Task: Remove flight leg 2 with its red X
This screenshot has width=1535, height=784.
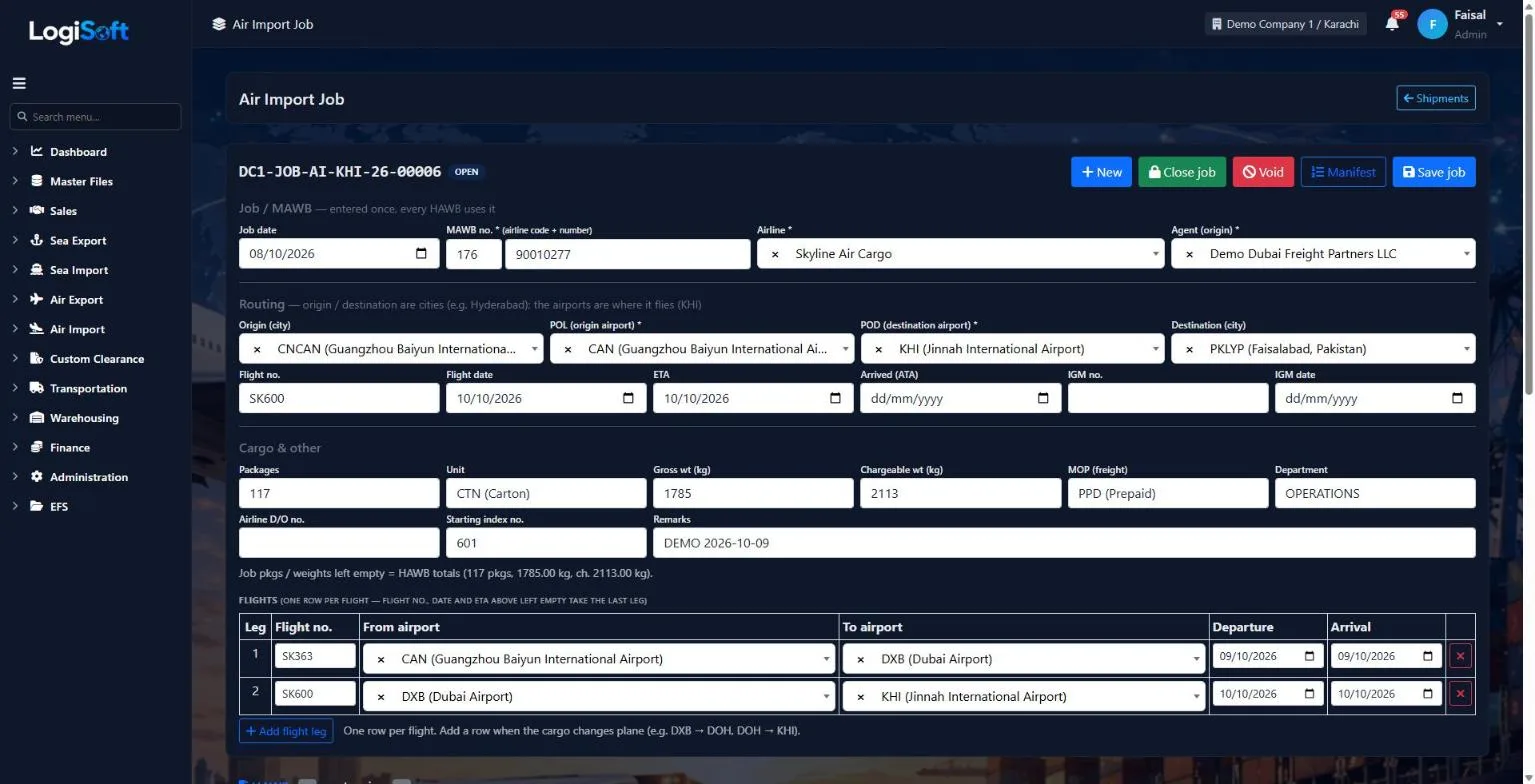Action: [1460, 694]
